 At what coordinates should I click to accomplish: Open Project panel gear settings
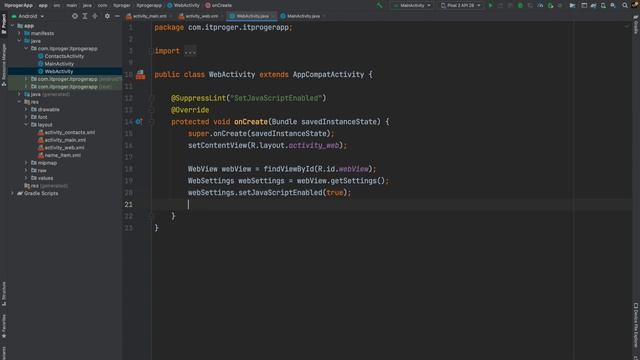(x=107, y=16)
